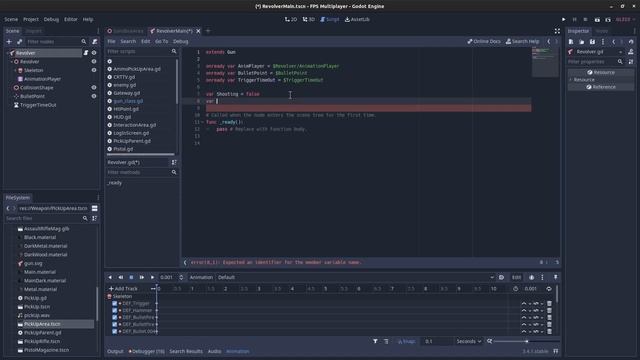The width and height of the screenshot is (640, 360).
Task: Click Search Help button
Action: pos(522,41)
